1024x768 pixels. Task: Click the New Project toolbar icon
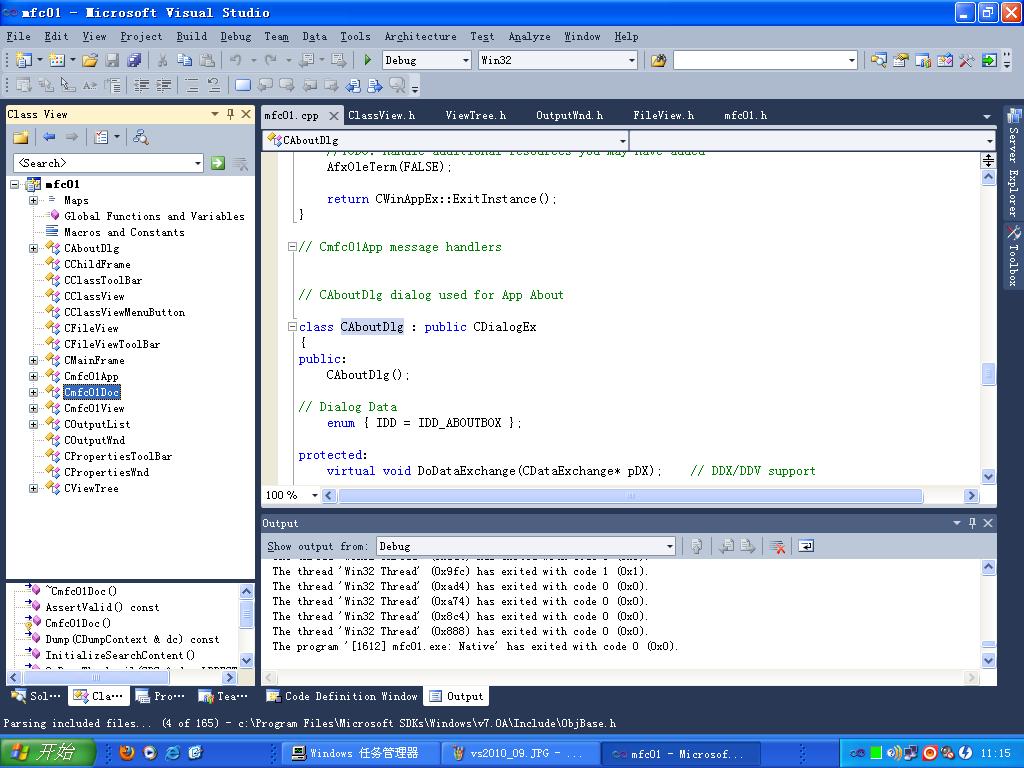click(x=24, y=60)
